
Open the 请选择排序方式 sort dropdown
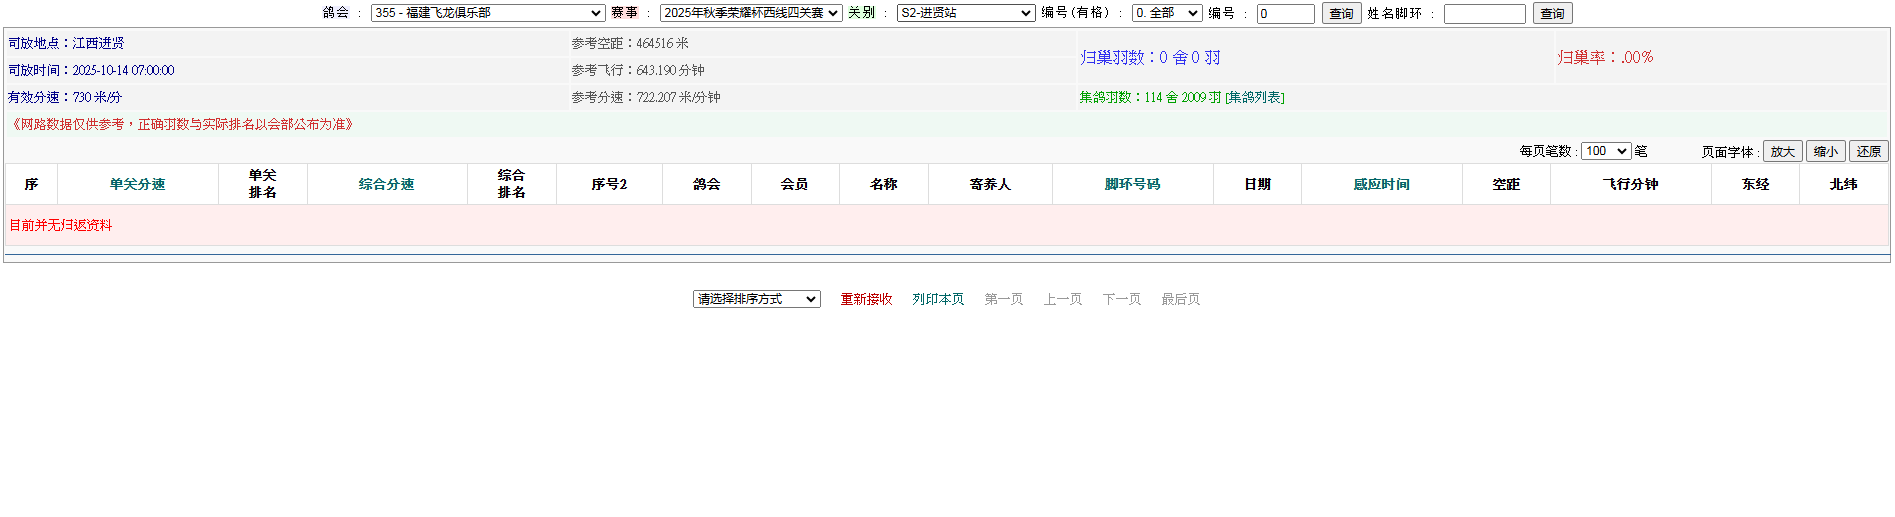756,299
